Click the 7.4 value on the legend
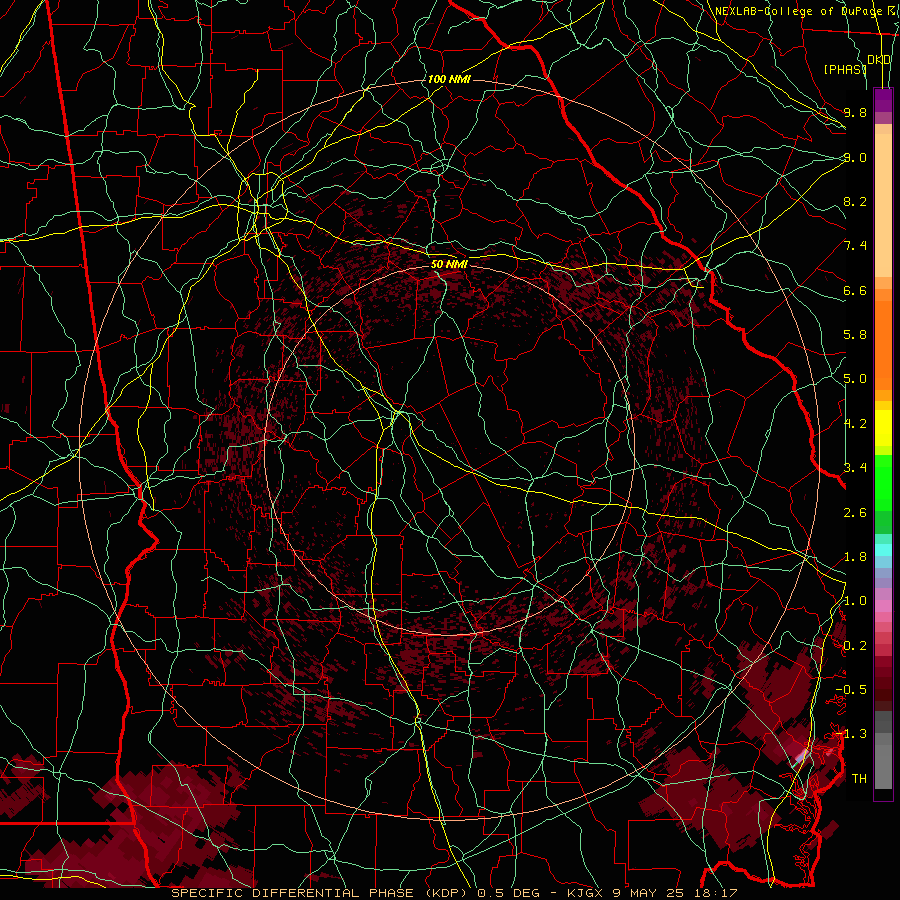Image resolution: width=900 pixels, height=900 pixels. tap(855, 246)
